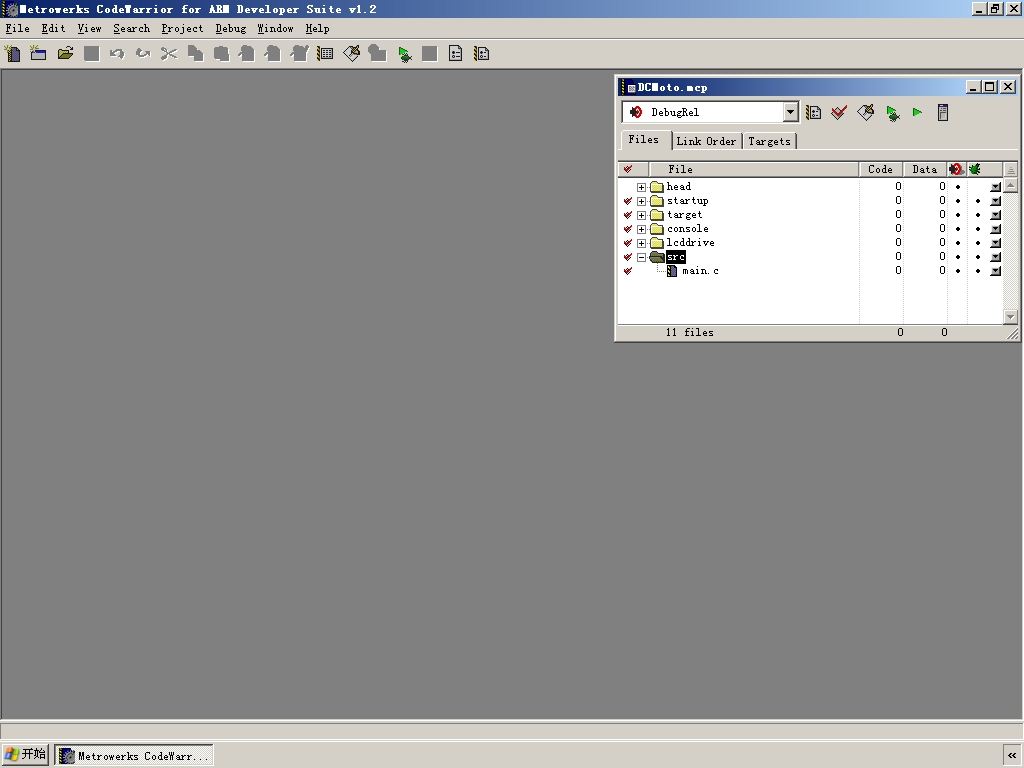
Task: Open the Window menu
Action: coord(275,29)
